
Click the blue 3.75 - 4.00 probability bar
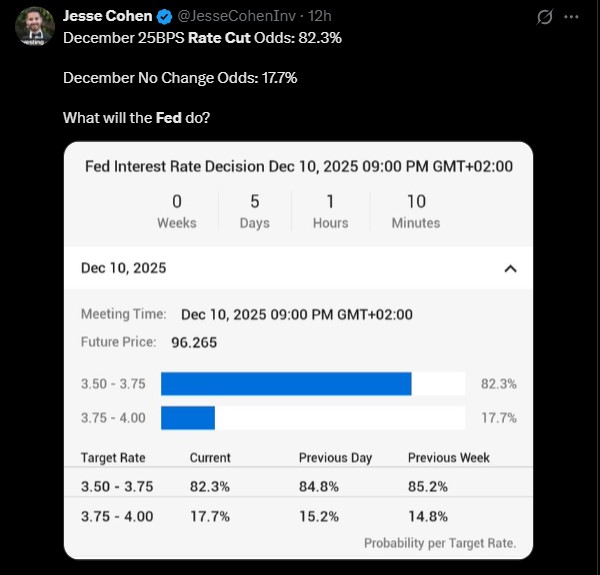pos(188,418)
